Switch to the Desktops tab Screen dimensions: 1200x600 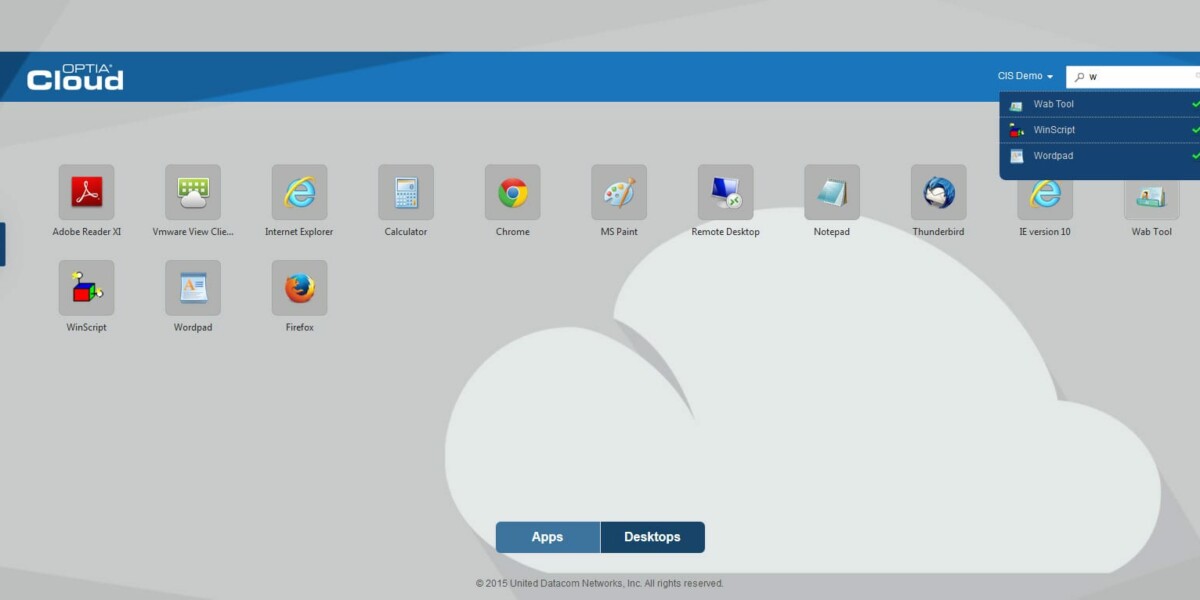pyautogui.click(x=653, y=537)
